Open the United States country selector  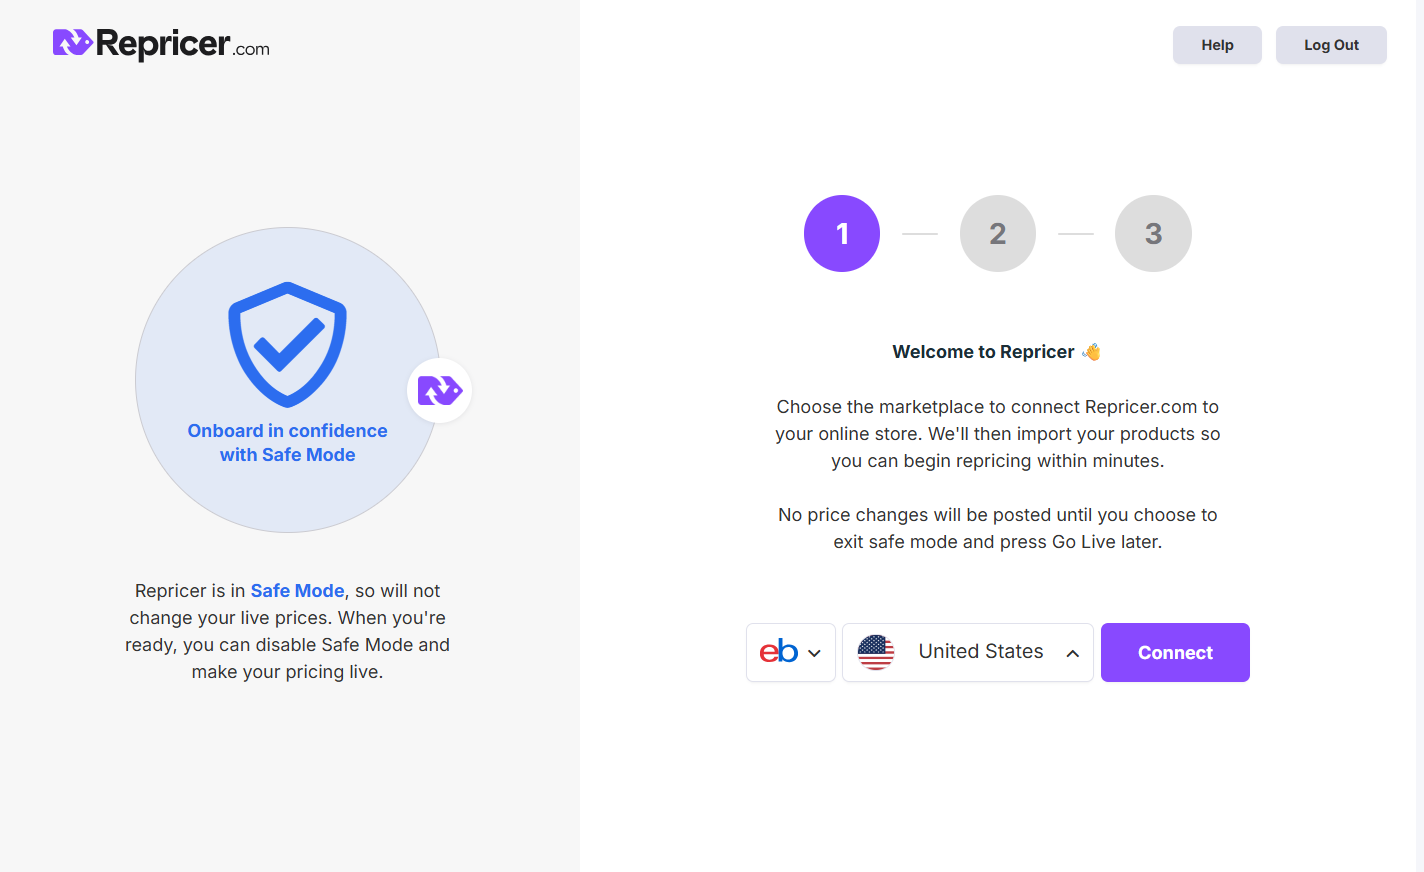point(980,652)
